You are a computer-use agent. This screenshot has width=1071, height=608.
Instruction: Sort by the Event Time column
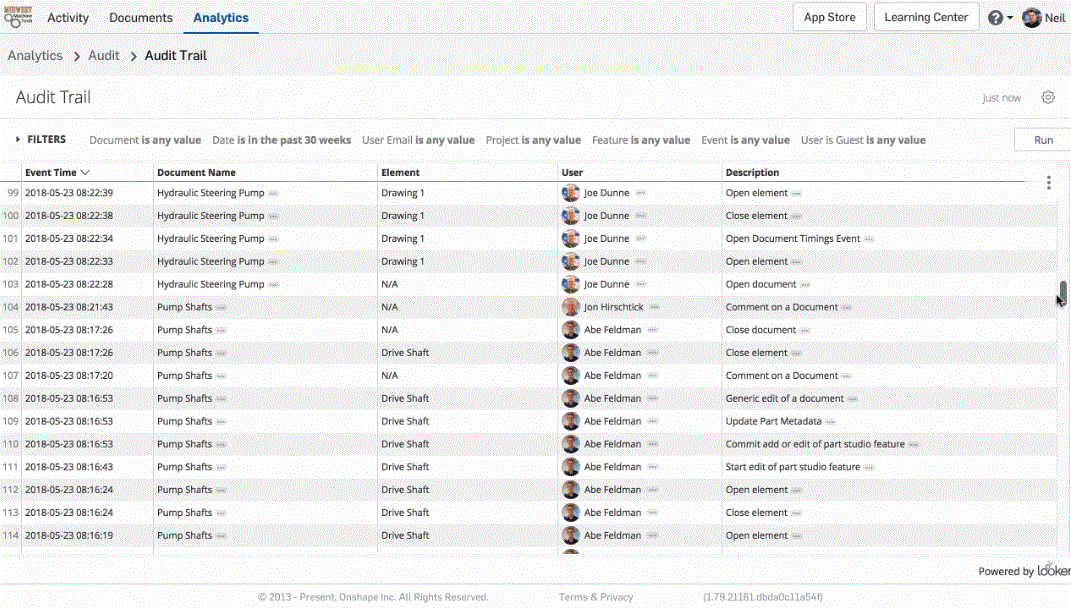point(57,173)
